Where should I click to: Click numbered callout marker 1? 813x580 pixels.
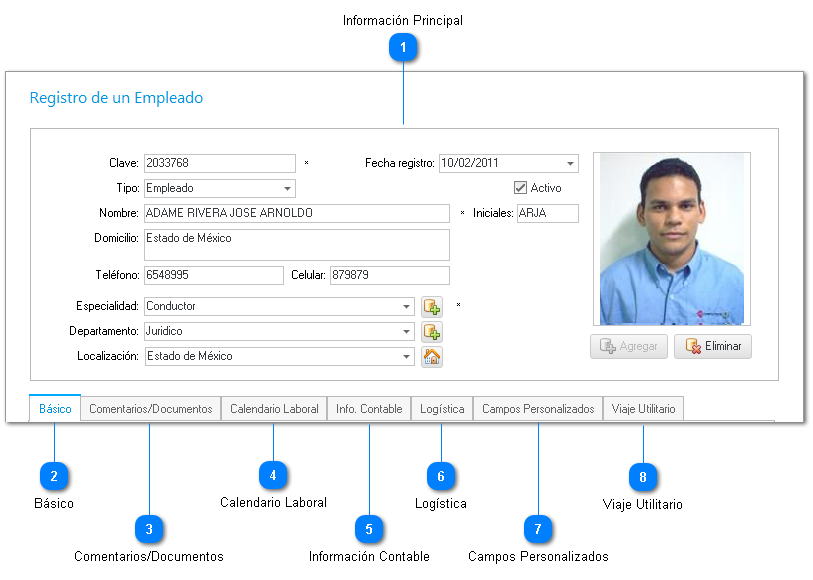[403, 48]
